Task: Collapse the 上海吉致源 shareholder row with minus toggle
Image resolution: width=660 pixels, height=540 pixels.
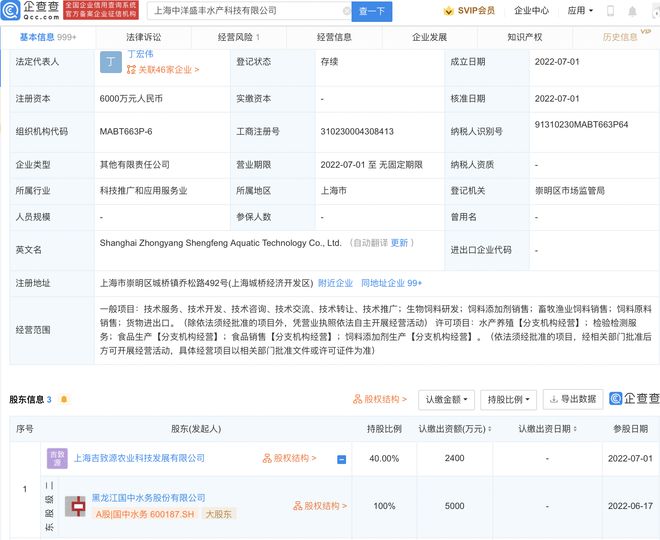Action: click(341, 459)
